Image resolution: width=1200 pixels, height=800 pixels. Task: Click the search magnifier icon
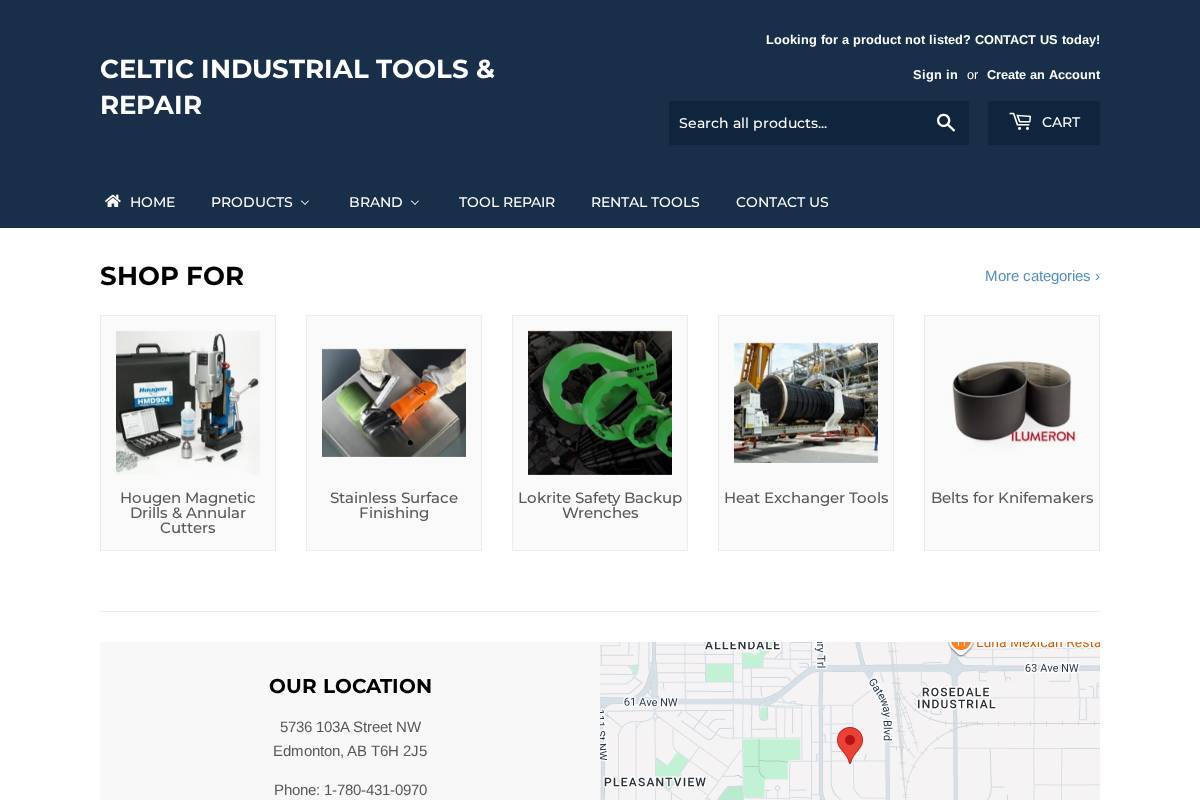(x=945, y=122)
